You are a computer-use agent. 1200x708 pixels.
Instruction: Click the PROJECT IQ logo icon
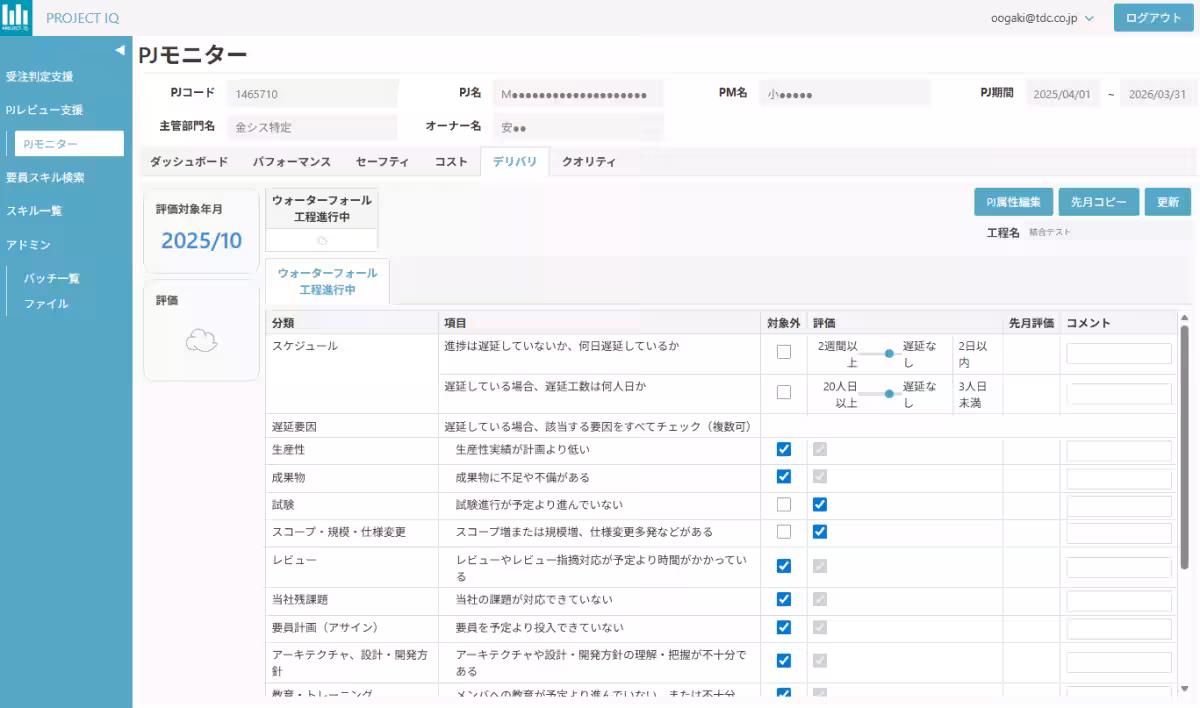coord(16,17)
